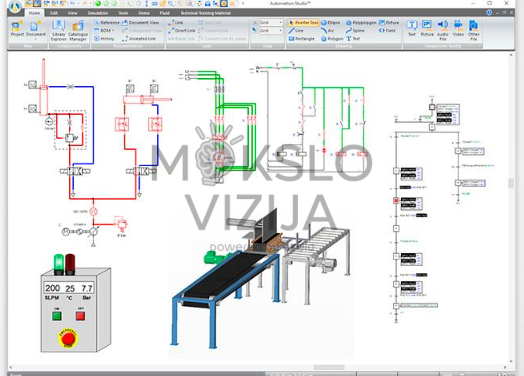Click the green indicator lamp

[59, 263]
